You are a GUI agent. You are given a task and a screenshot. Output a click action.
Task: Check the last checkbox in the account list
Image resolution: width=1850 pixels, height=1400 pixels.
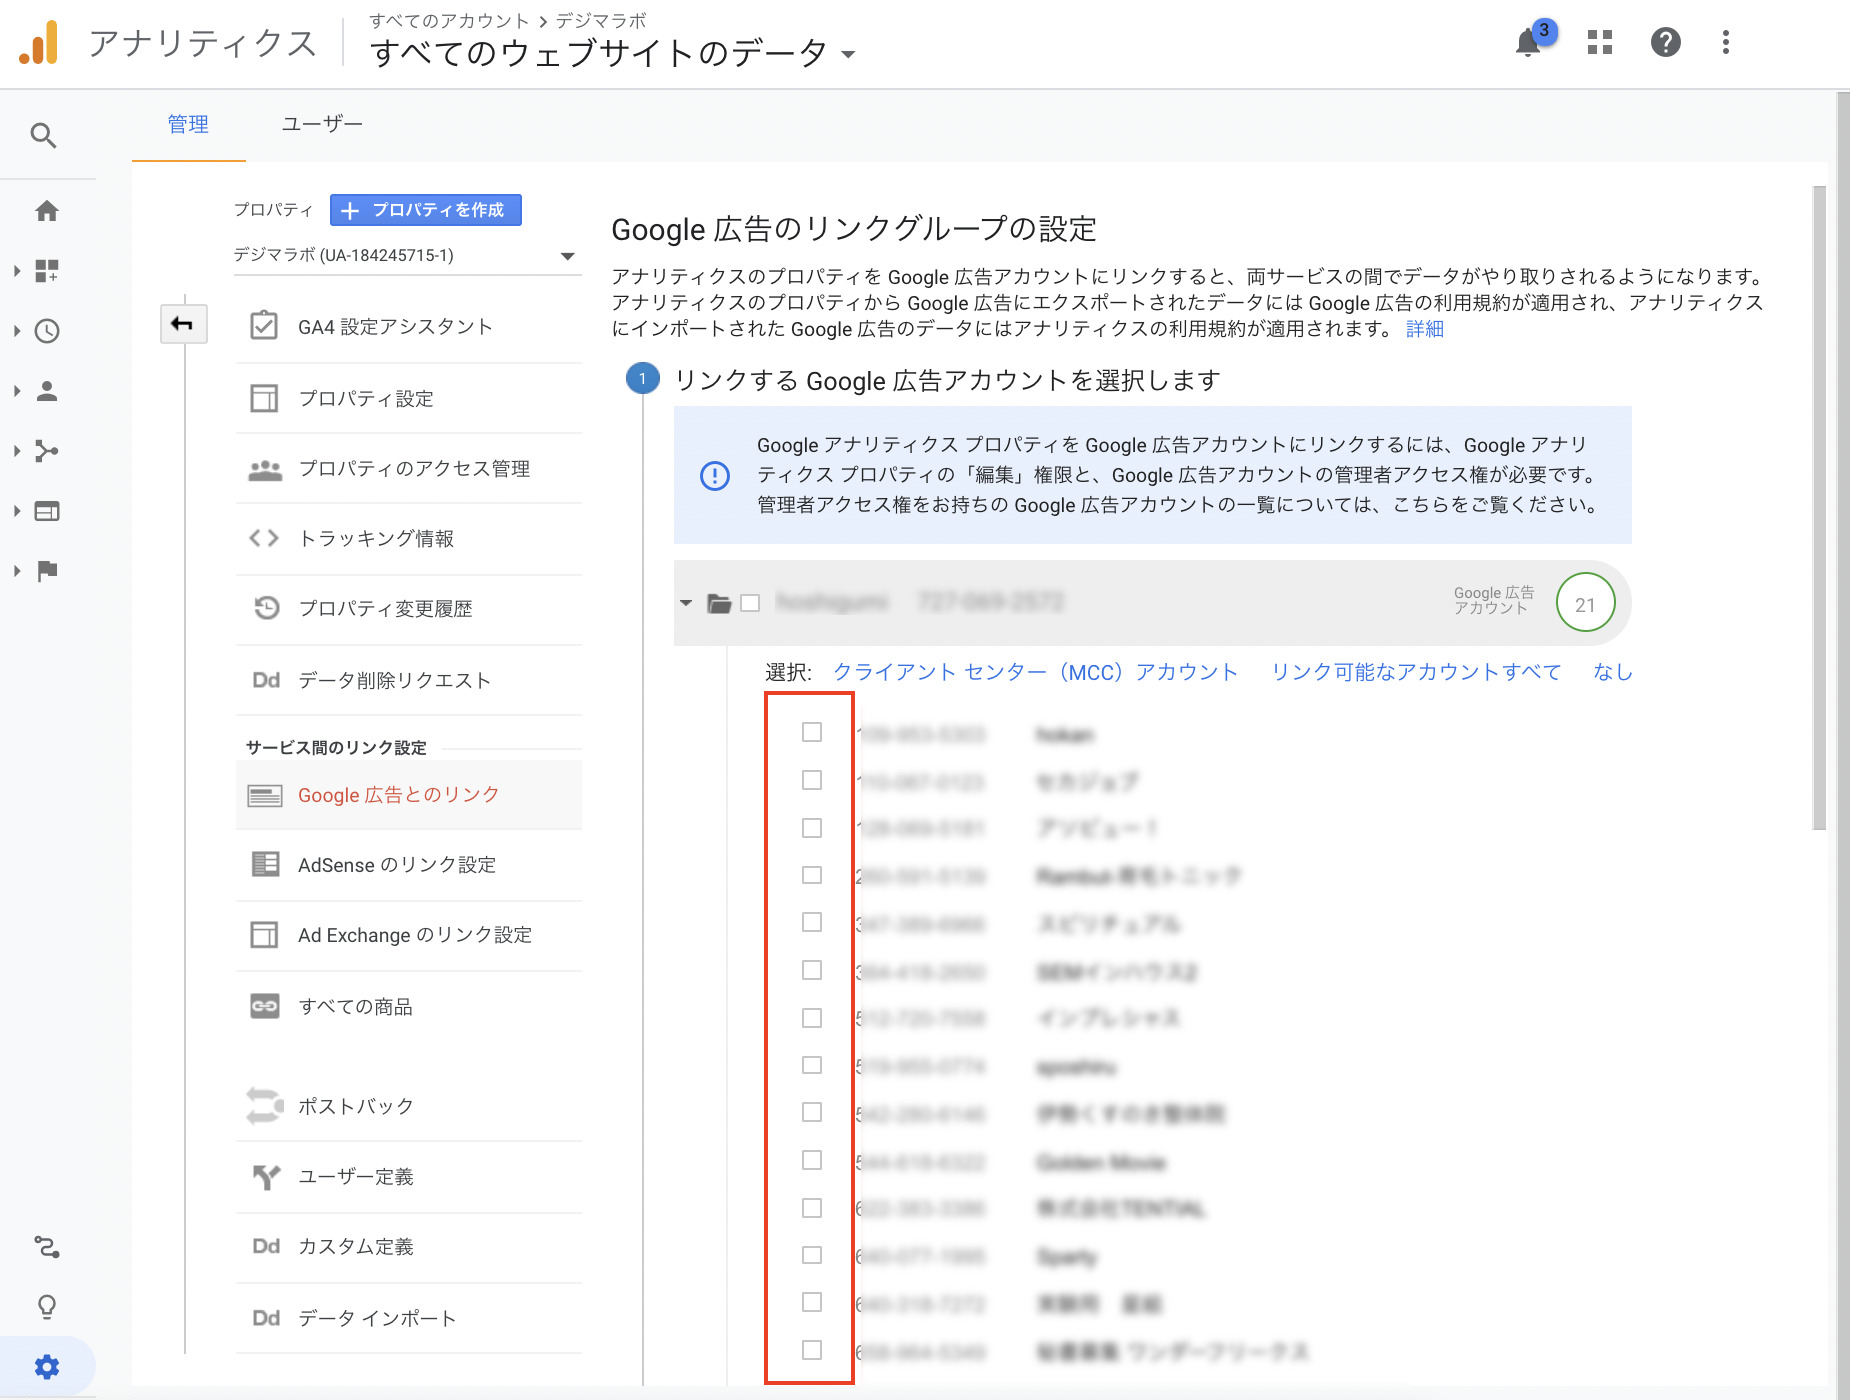pos(810,1351)
